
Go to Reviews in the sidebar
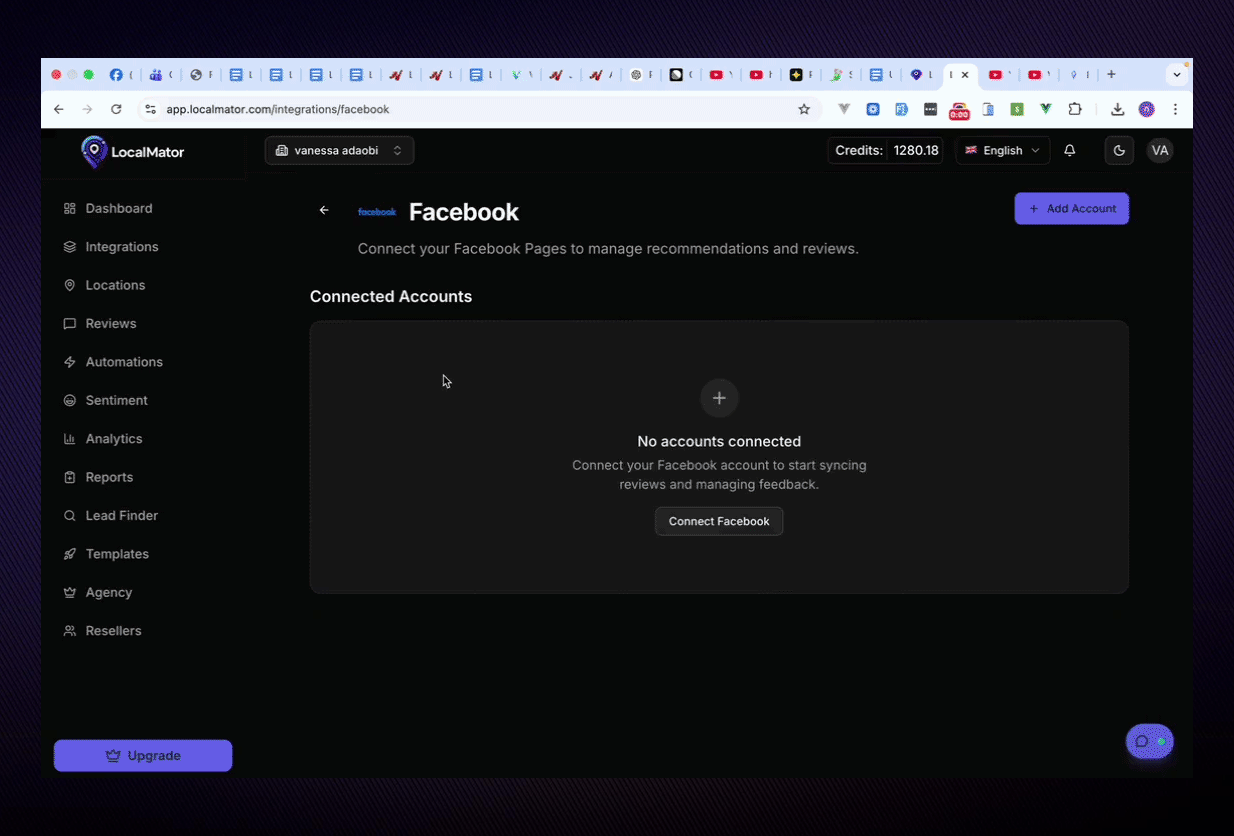pyautogui.click(x=110, y=324)
